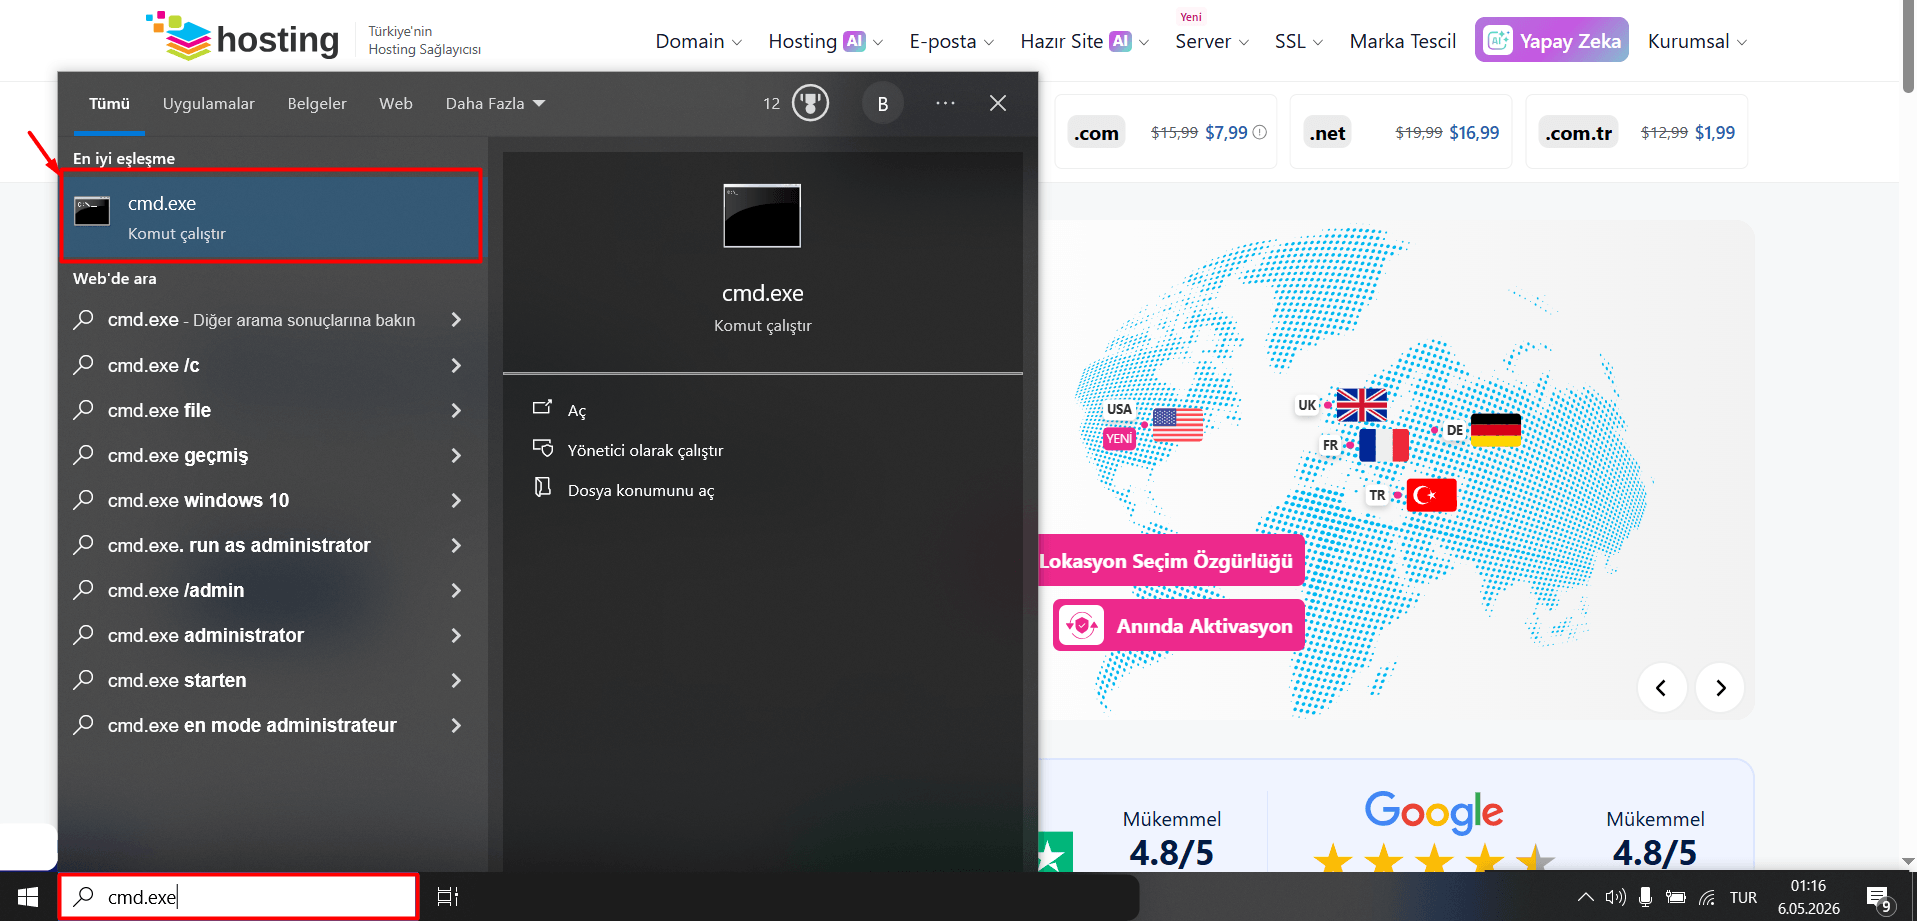The height and width of the screenshot is (921, 1917).
Task: Click the Germany flag on the map
Action: click(x=1496, y=430)
